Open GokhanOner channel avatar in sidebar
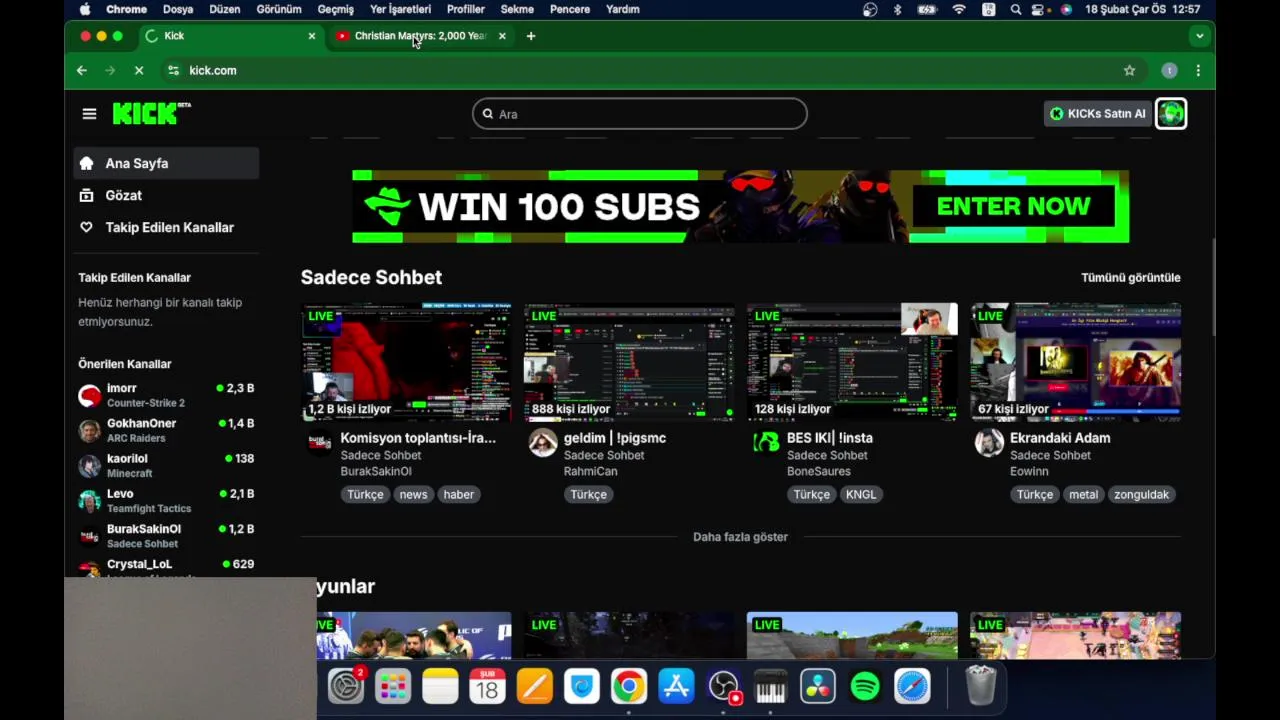This screenshot has height=720, width=1280. pos(90,430)
